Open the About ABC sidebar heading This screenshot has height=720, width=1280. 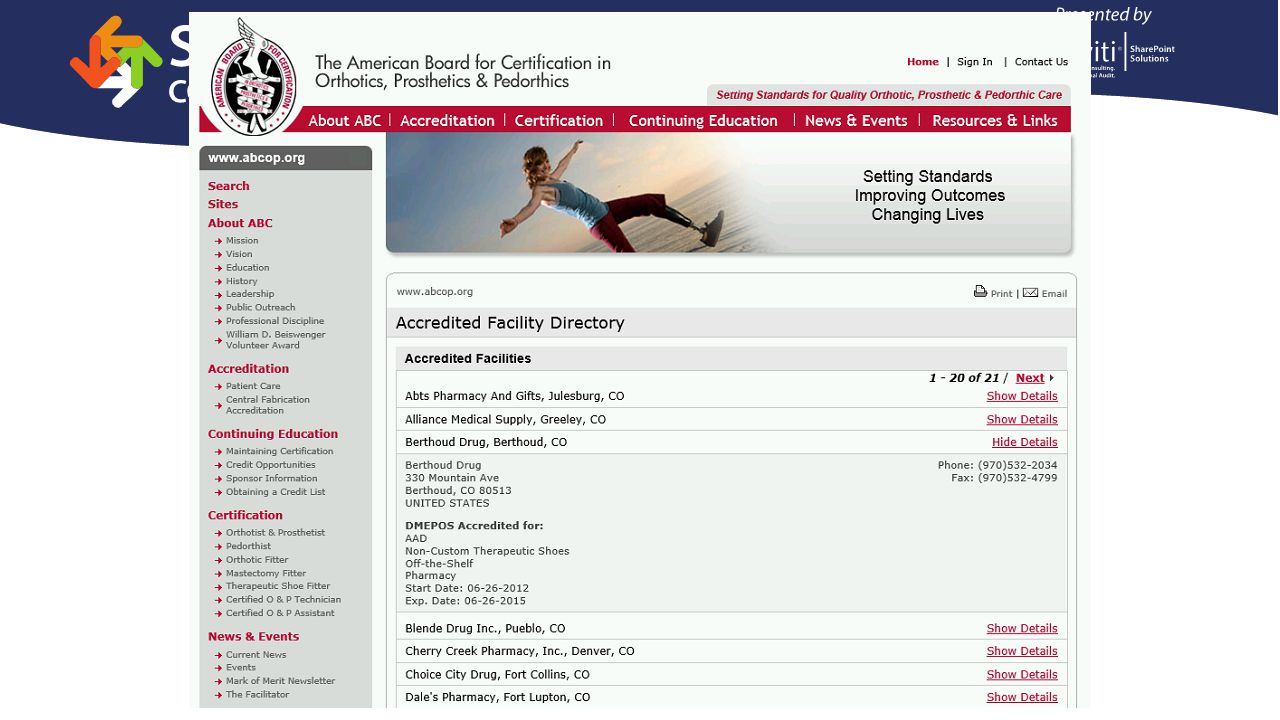(x=240, y=223)
